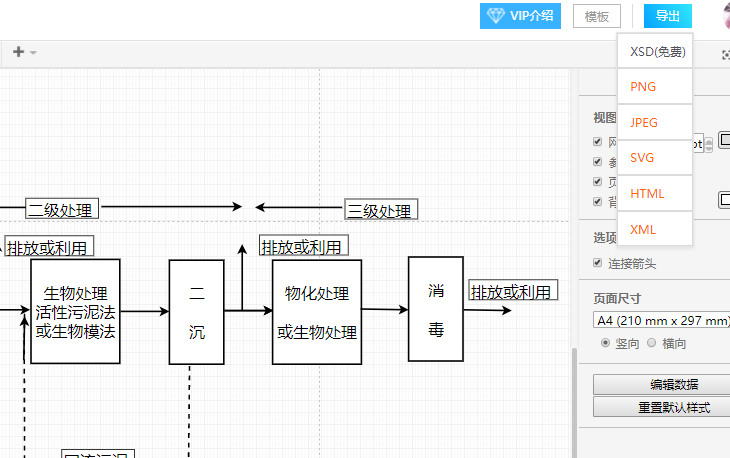This screenshot has height=458, width=730.
Task: Select SVG from export menu
Action: 655,158
